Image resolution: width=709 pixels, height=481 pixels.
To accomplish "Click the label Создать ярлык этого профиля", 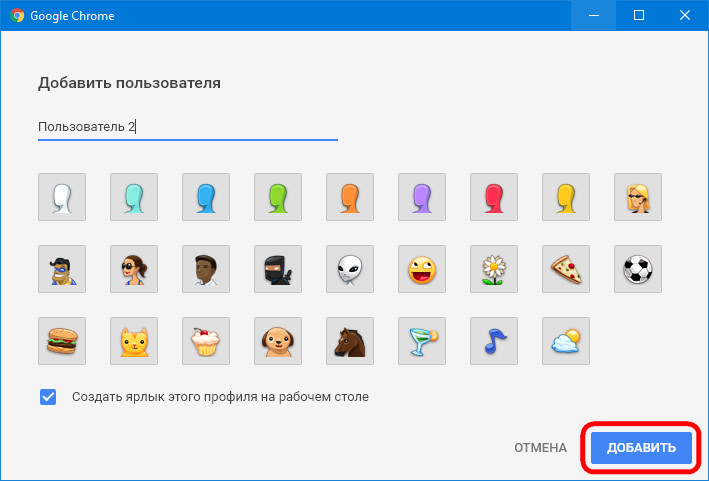I will [220, 397].
